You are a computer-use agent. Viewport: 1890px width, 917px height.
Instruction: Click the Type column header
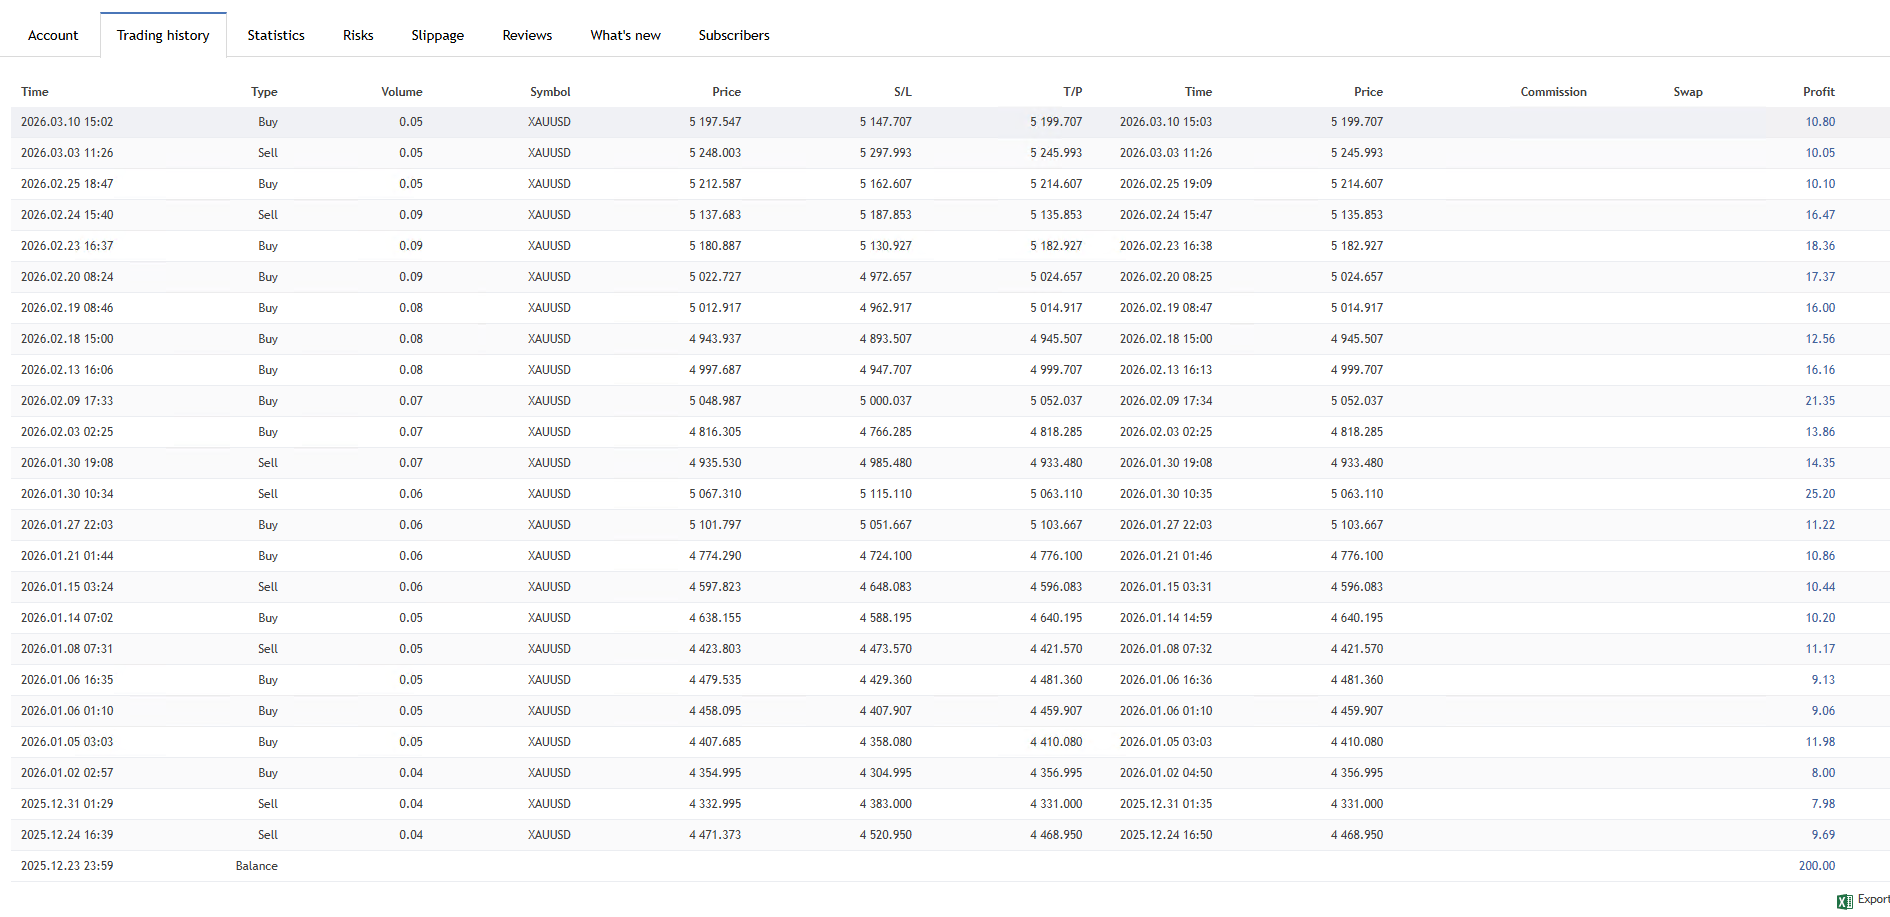click(264, 92)
